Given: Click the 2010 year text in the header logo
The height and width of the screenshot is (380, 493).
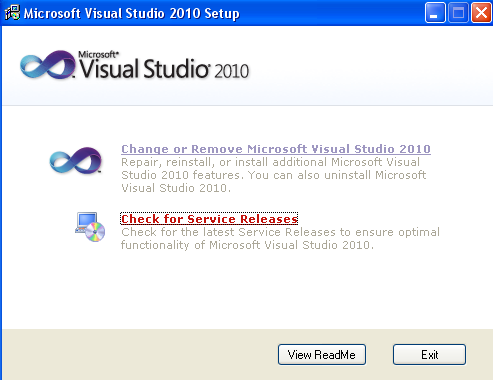Looking at the screenshot, I should [231, 71].
